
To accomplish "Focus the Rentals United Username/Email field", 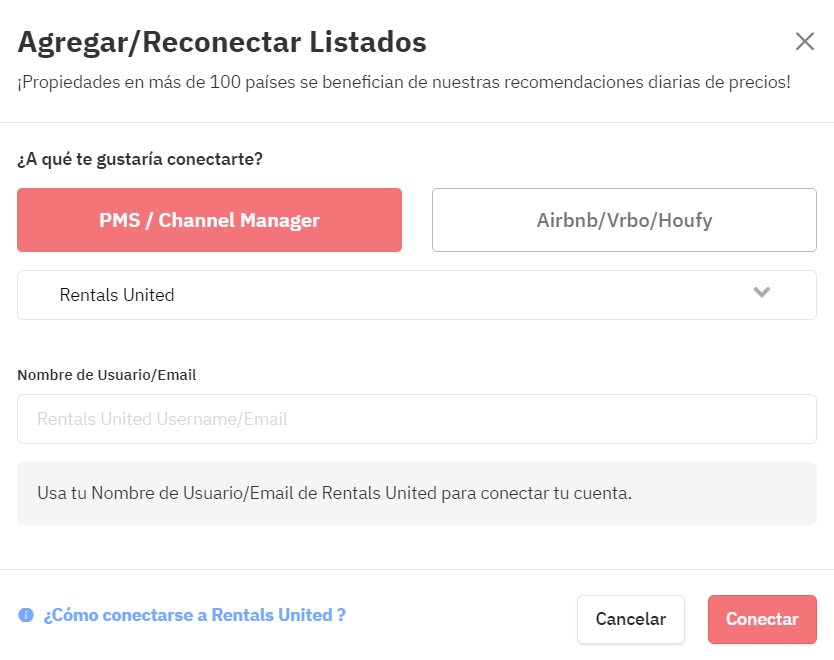I will click(416, 419).
